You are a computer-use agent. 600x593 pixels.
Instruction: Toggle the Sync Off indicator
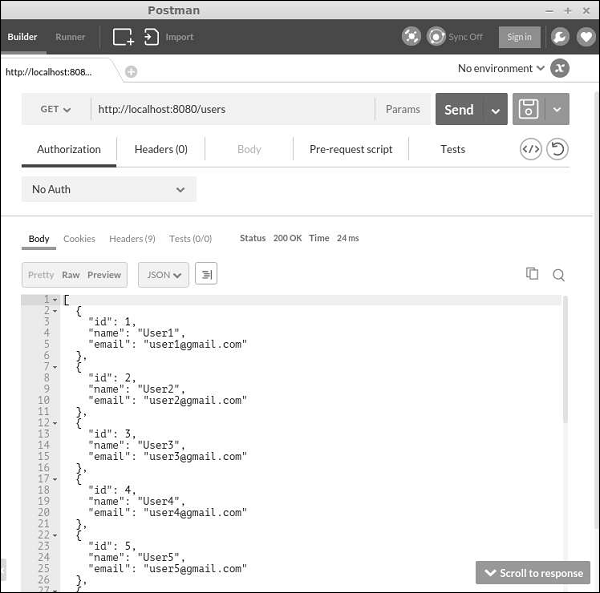coord(455,37)
